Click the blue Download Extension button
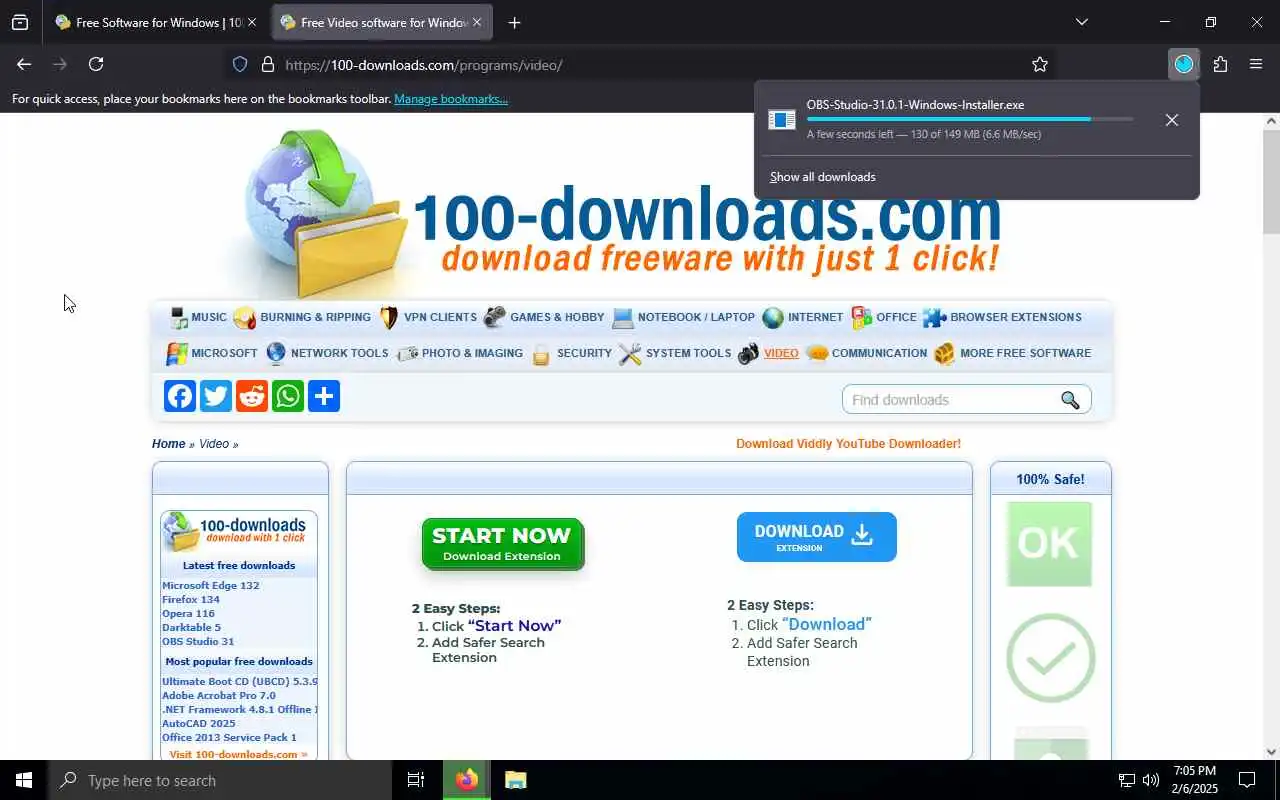The height and width of the screenshot is (800, 1280). (x=816, y=537)
